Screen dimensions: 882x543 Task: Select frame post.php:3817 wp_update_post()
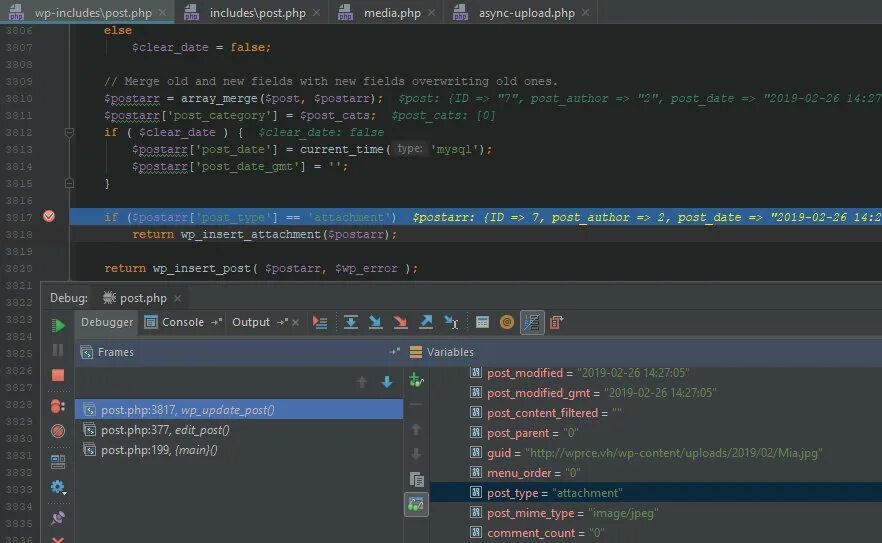(239, 410)
